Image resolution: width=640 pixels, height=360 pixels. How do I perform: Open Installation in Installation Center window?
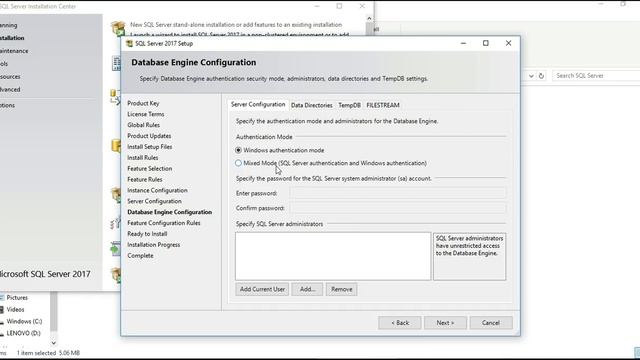[x=12, y=38]
